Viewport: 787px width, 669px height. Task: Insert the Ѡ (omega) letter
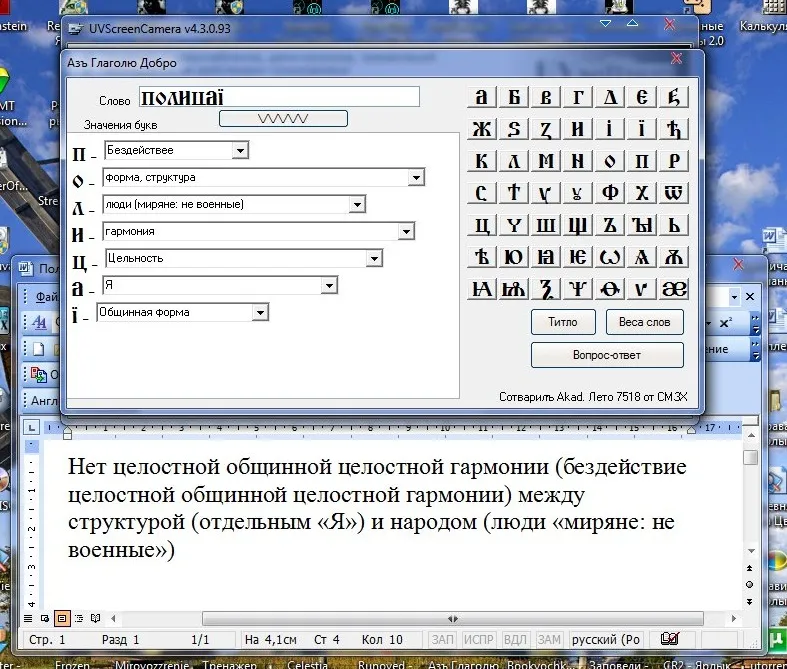610,257
